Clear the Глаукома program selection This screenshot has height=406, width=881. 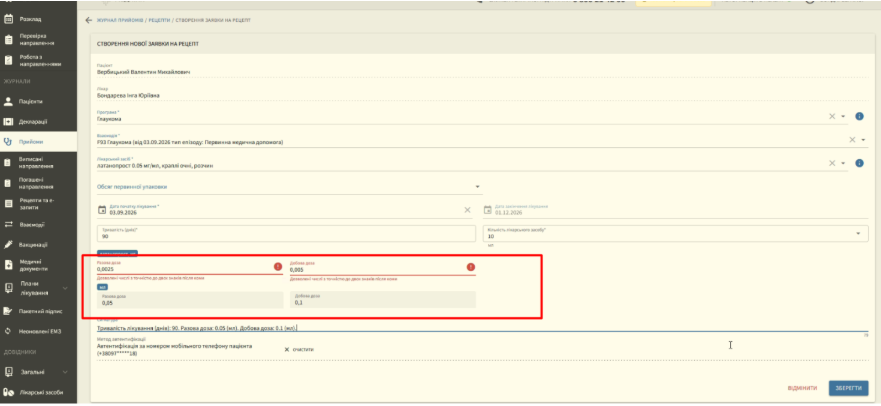[x=832, y=116]
